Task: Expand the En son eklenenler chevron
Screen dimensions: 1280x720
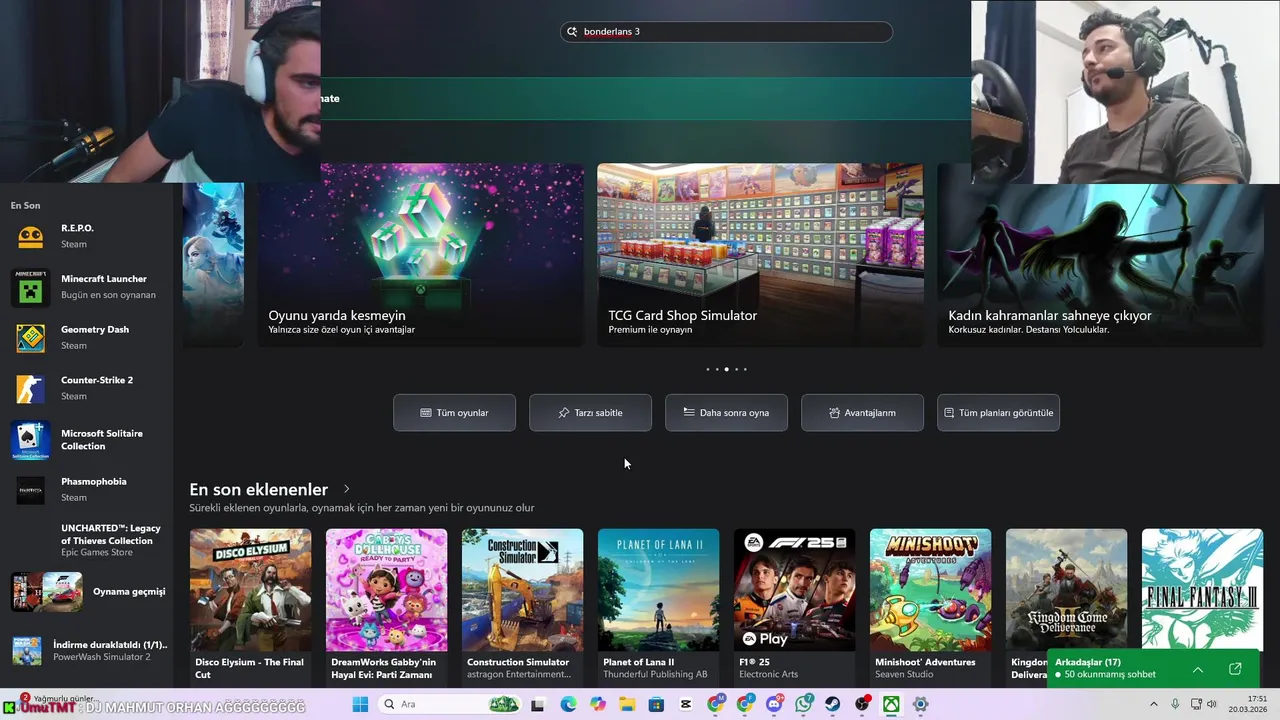Action: click(x=347, y=489)
